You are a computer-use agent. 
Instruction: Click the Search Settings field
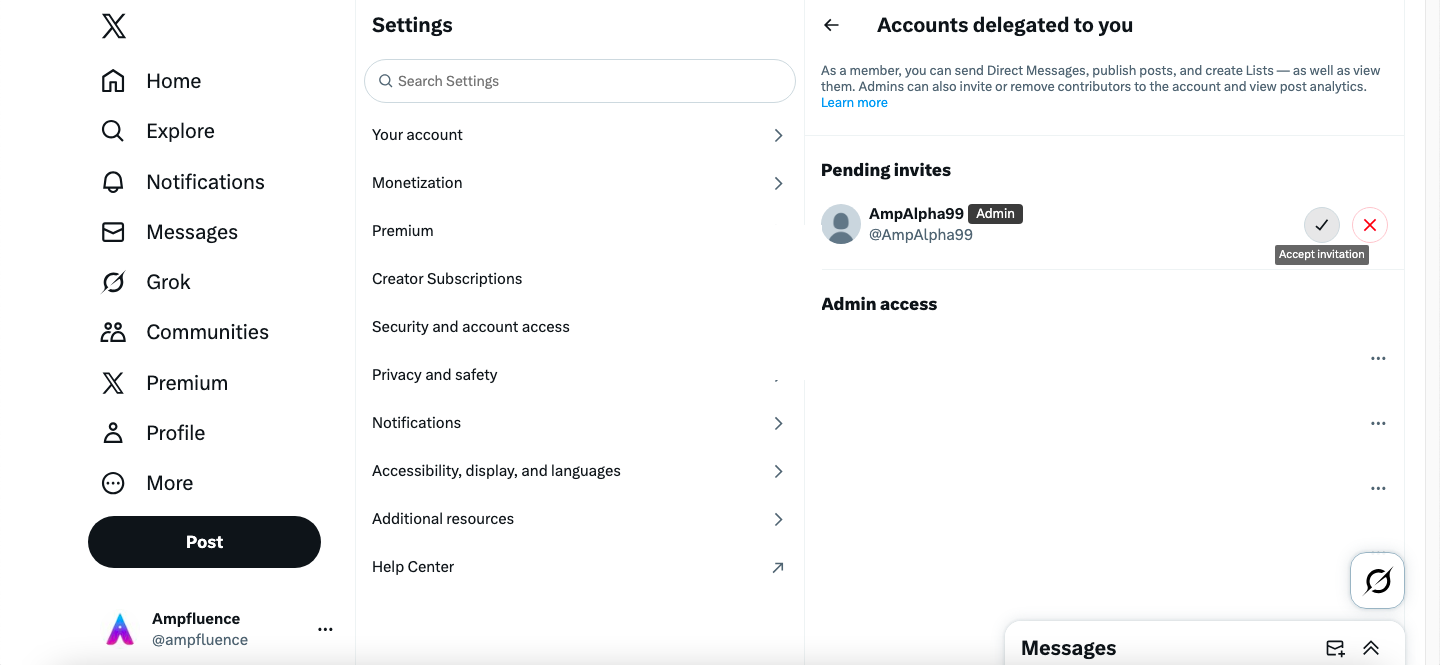tap(580, 81)
